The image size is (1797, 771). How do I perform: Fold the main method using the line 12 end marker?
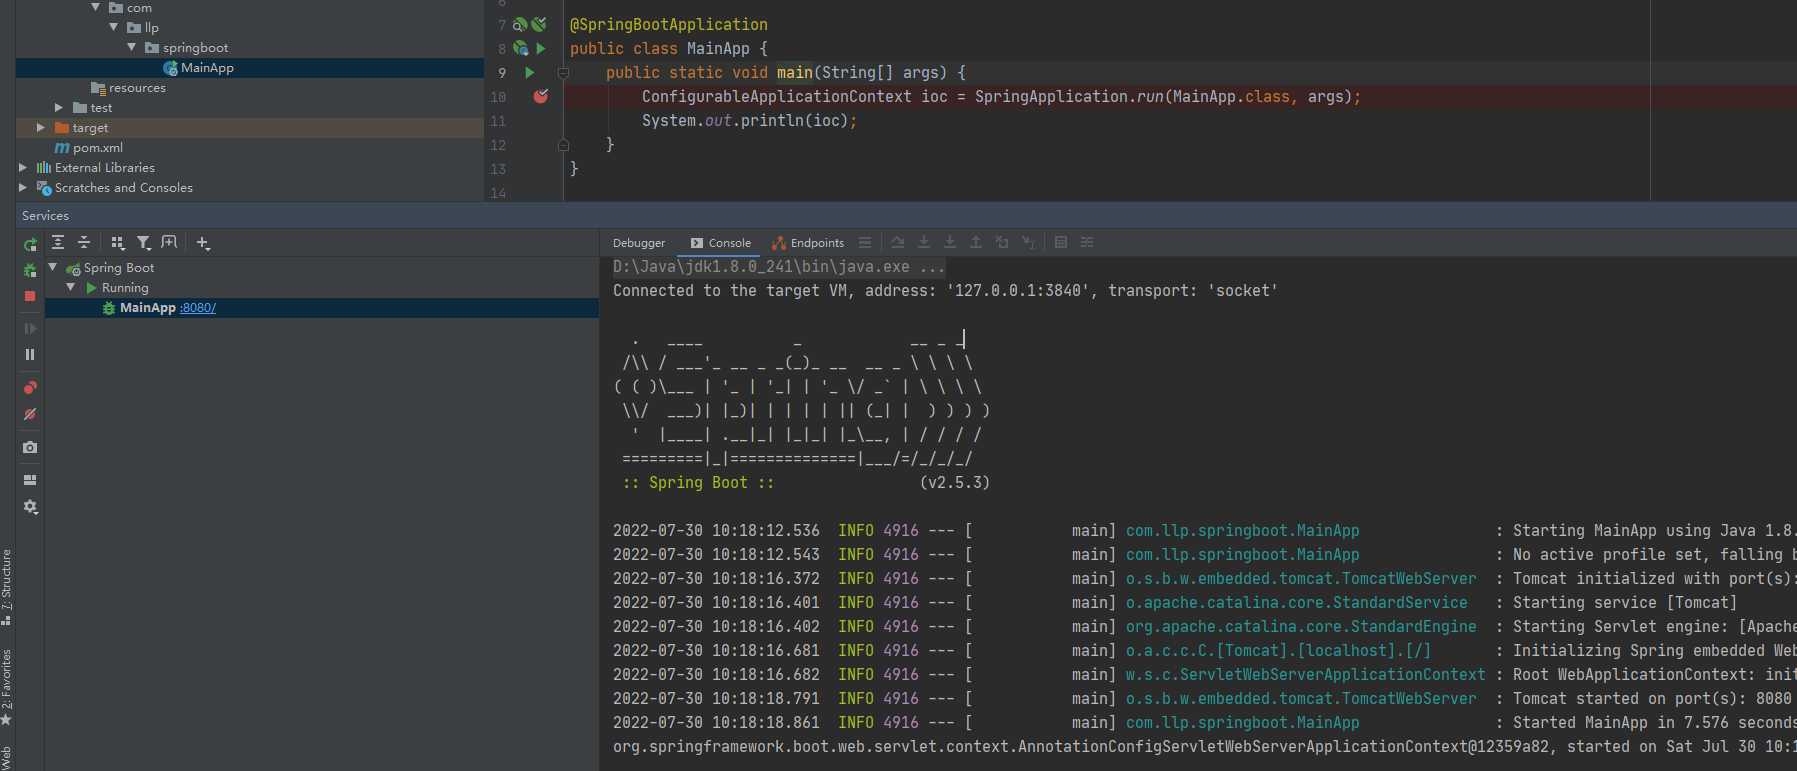click(563, 145)
